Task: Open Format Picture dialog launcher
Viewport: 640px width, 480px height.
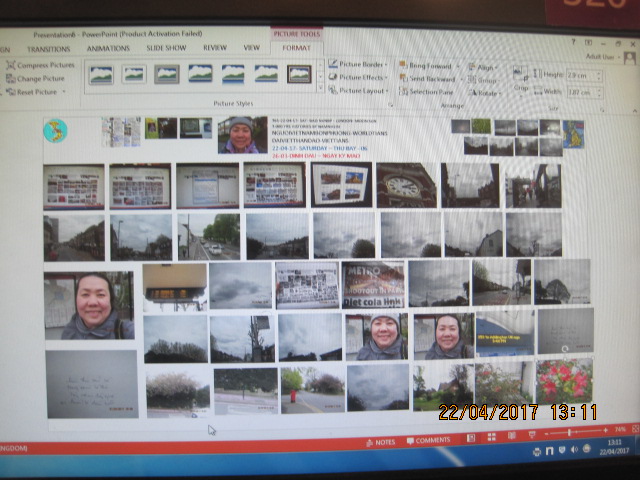Action: (390, 105)
